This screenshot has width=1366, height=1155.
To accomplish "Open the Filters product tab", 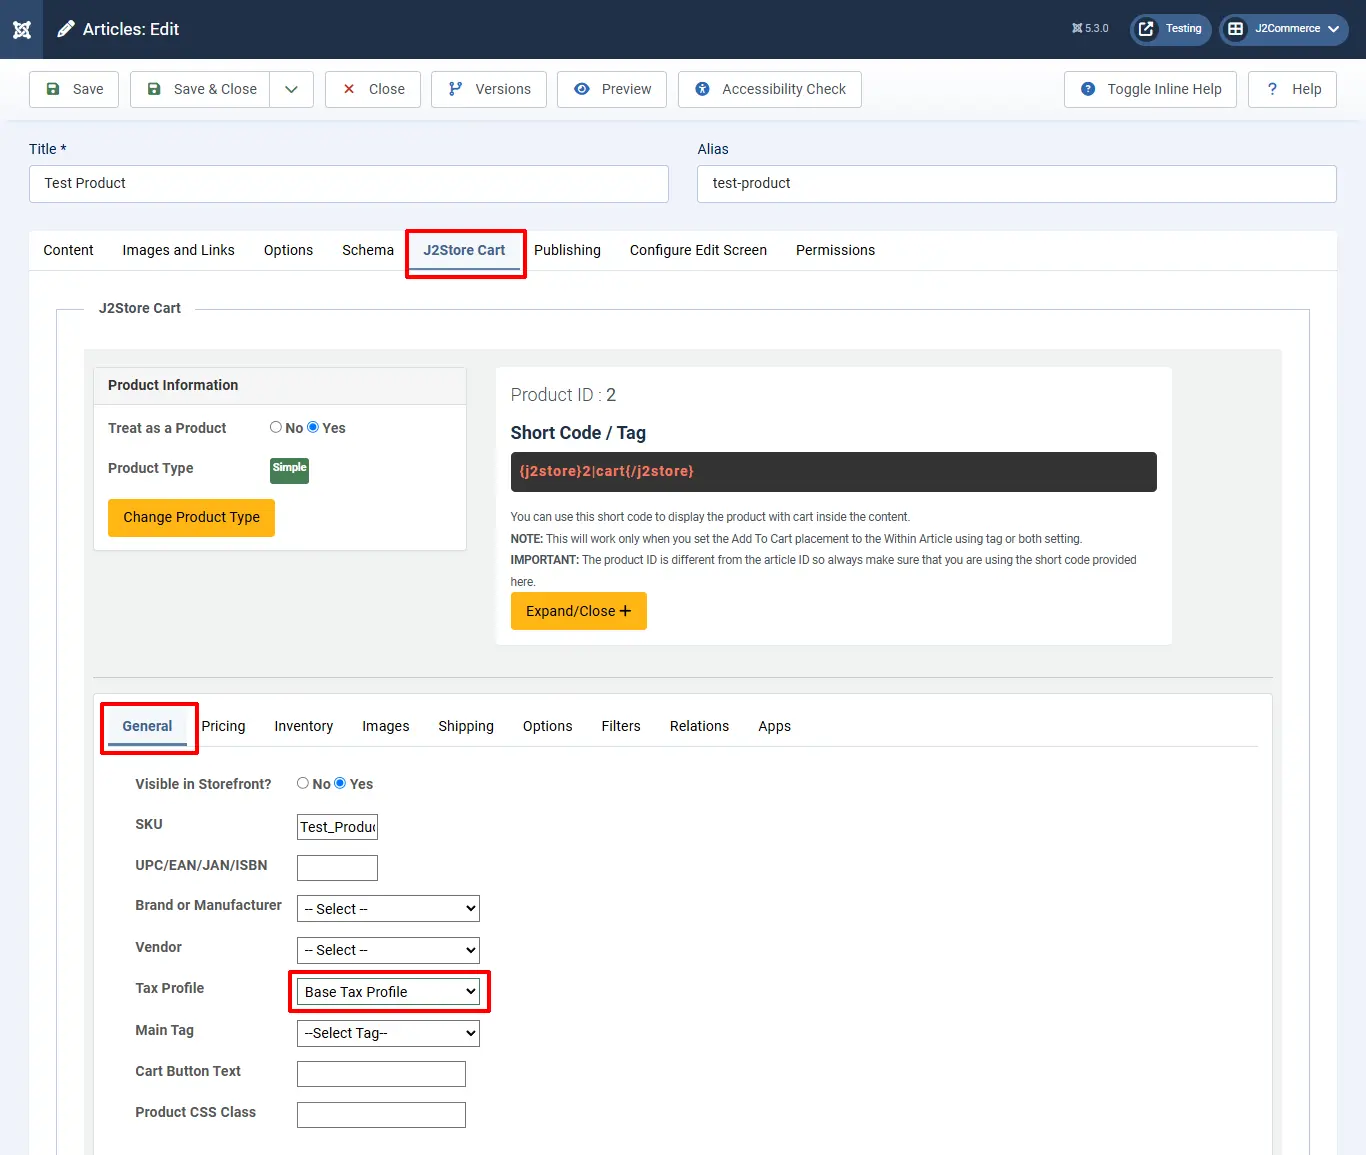I will click(621, 726).
